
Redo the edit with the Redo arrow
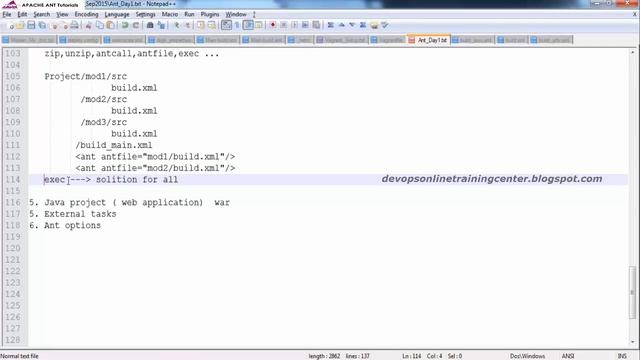click(x=136, y=25)
